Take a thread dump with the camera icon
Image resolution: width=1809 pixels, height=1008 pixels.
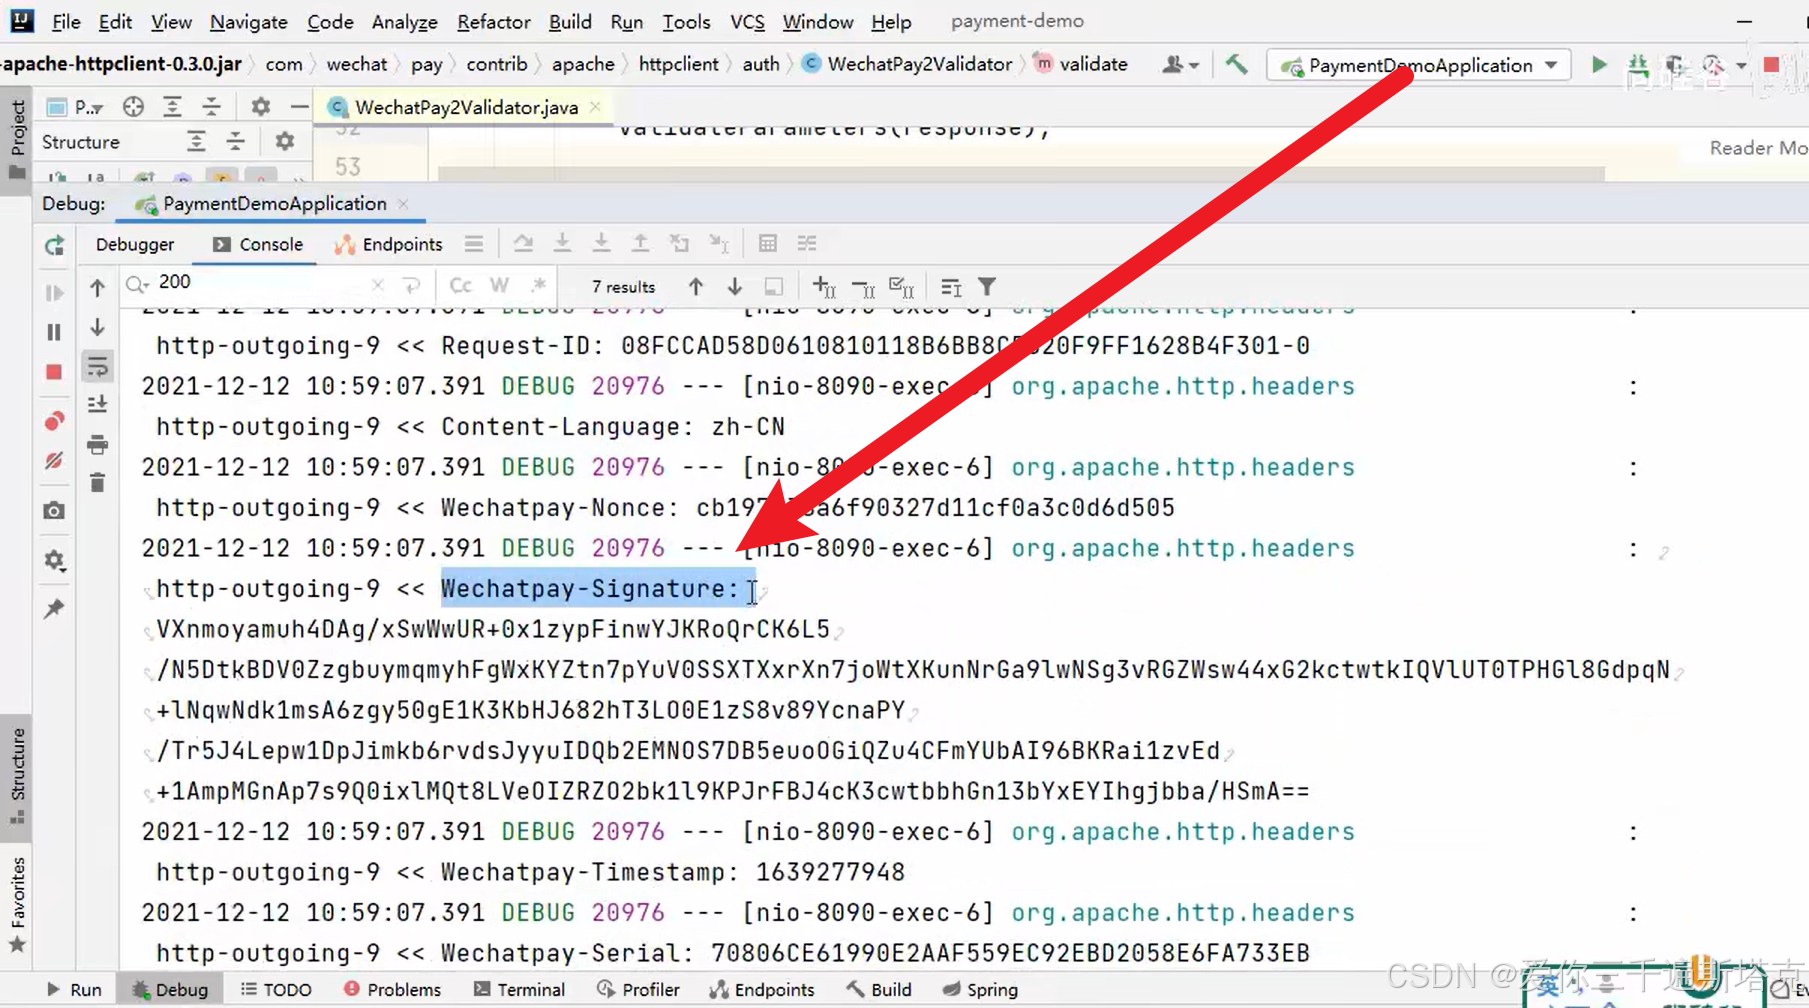point(54,511)
